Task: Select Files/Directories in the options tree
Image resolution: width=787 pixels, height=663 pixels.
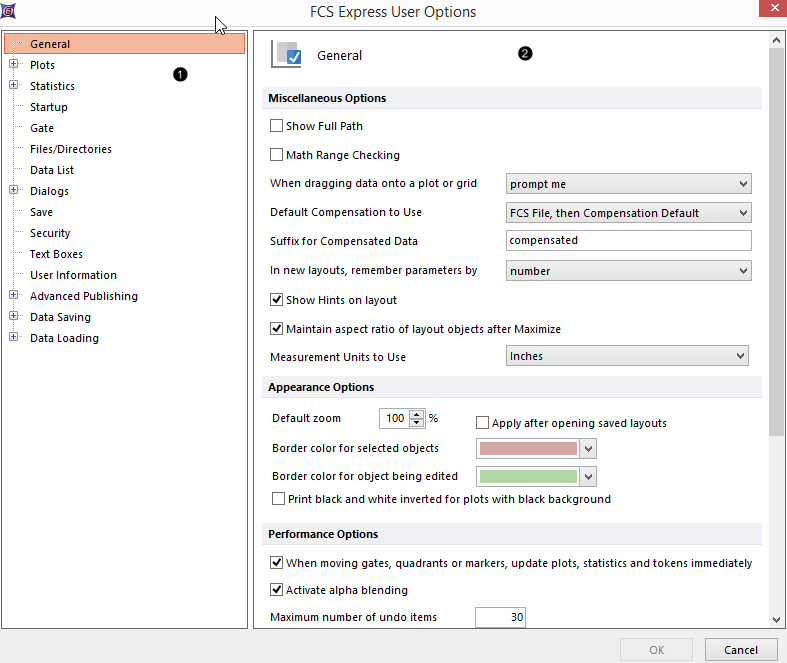Action: pyautogui.click(x=70, y=149)
